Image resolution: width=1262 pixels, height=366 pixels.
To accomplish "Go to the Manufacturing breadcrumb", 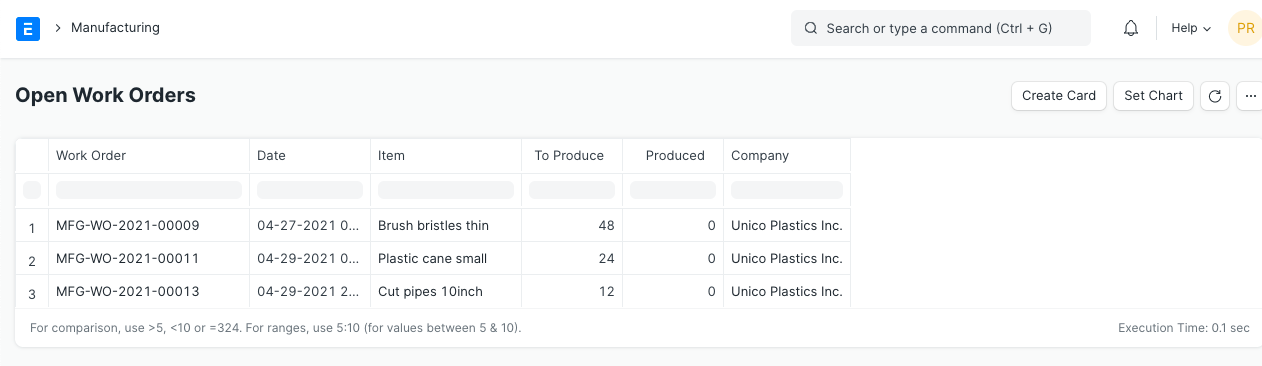I will pos(115,28).
